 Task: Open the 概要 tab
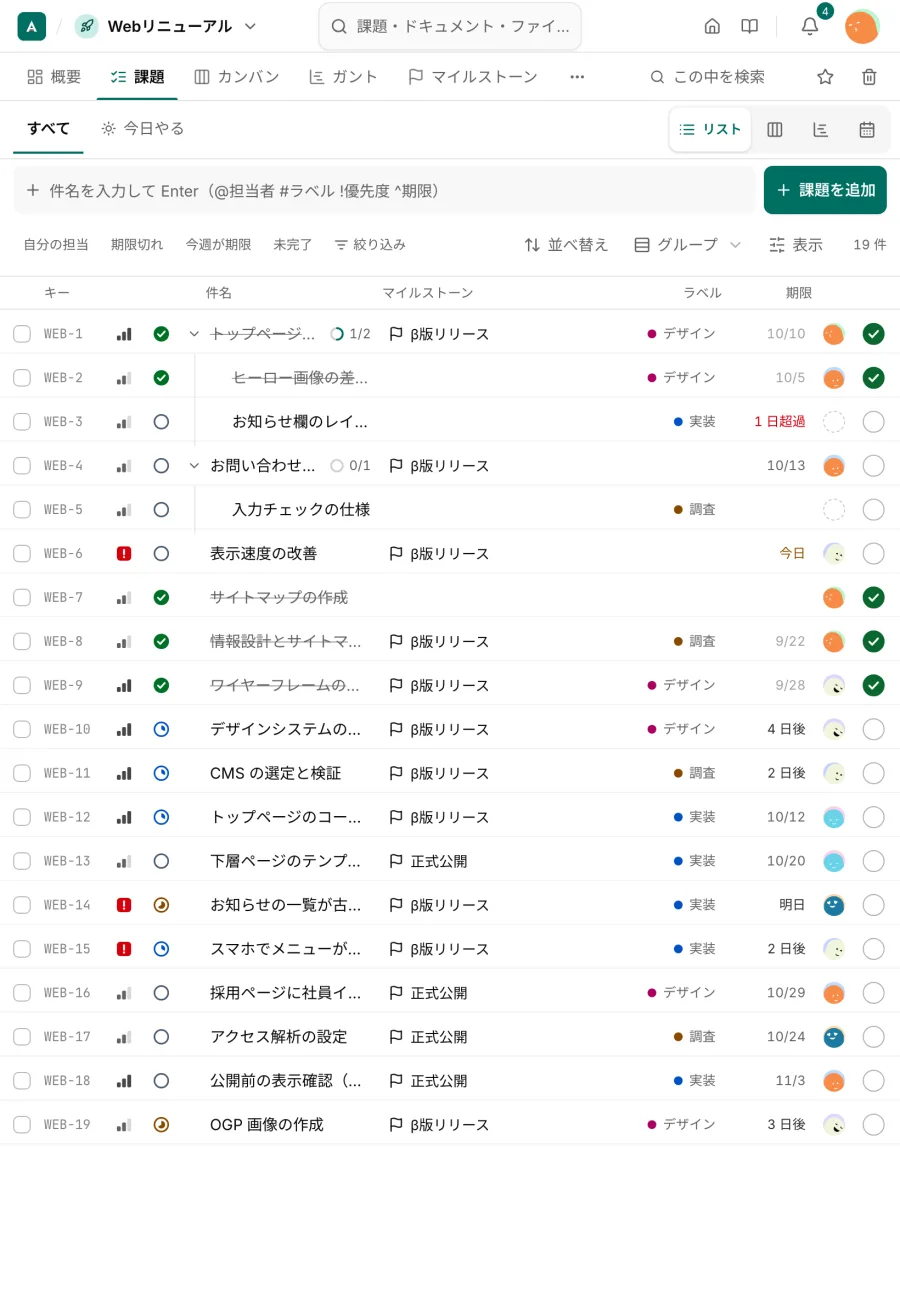point(54,76)
